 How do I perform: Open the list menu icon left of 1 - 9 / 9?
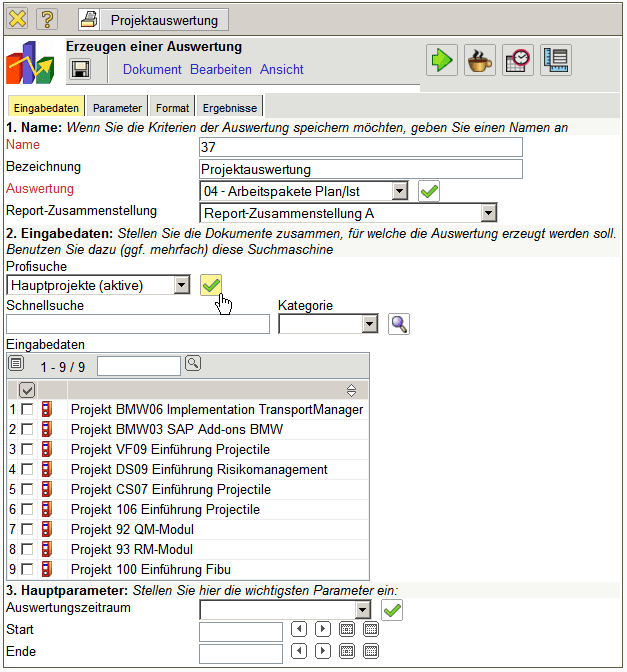pos(16,364)
